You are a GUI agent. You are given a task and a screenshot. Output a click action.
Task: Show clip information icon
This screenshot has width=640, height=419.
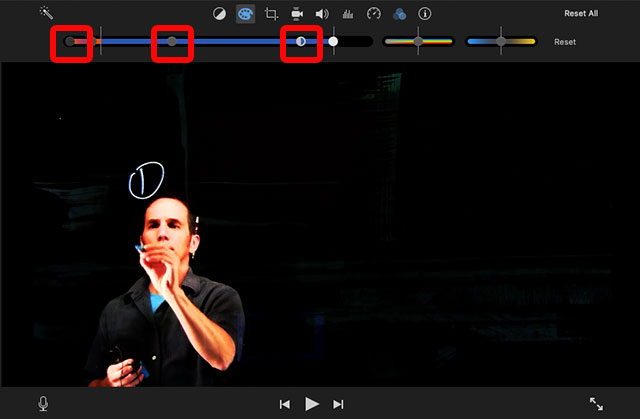[425, 14]
